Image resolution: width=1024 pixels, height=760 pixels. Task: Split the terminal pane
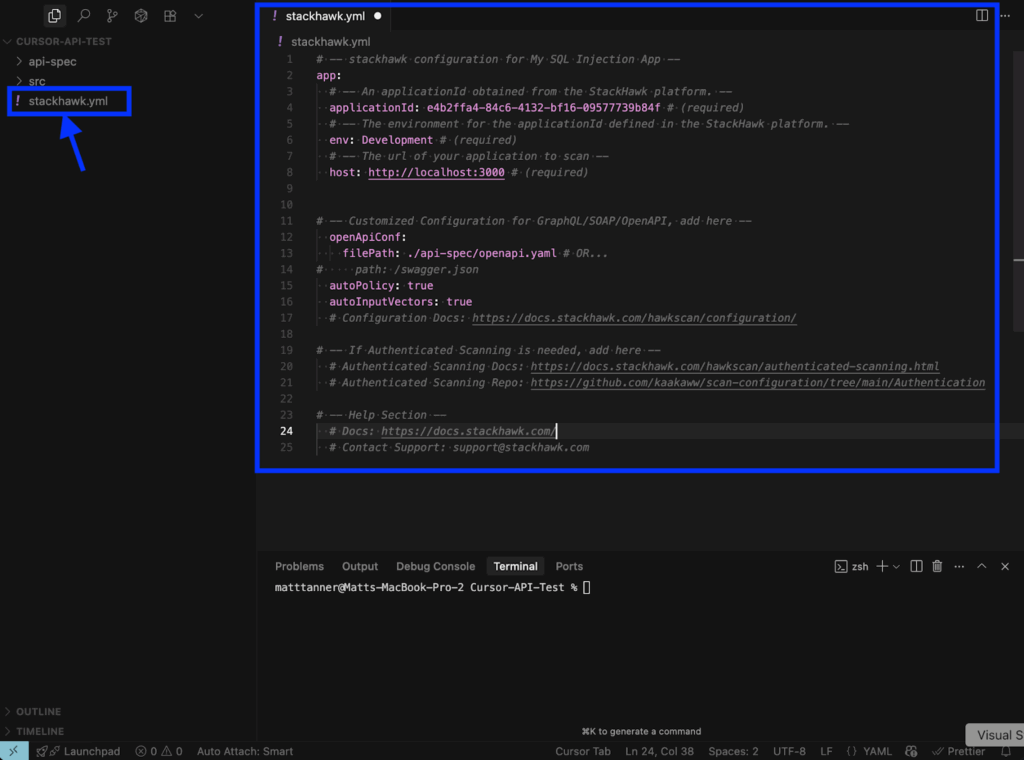pyautogui.click(x=916, y=566)
